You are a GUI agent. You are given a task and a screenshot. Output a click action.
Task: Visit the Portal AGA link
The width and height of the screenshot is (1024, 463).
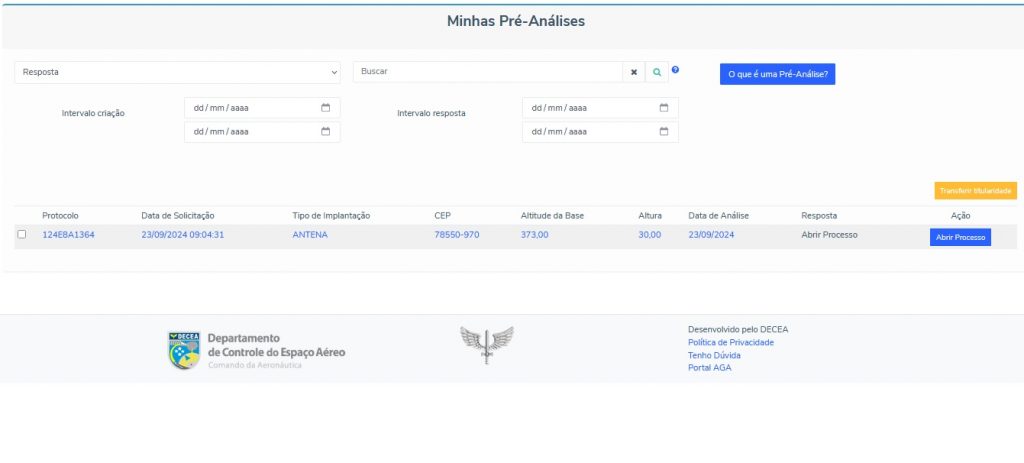(710, 368)
